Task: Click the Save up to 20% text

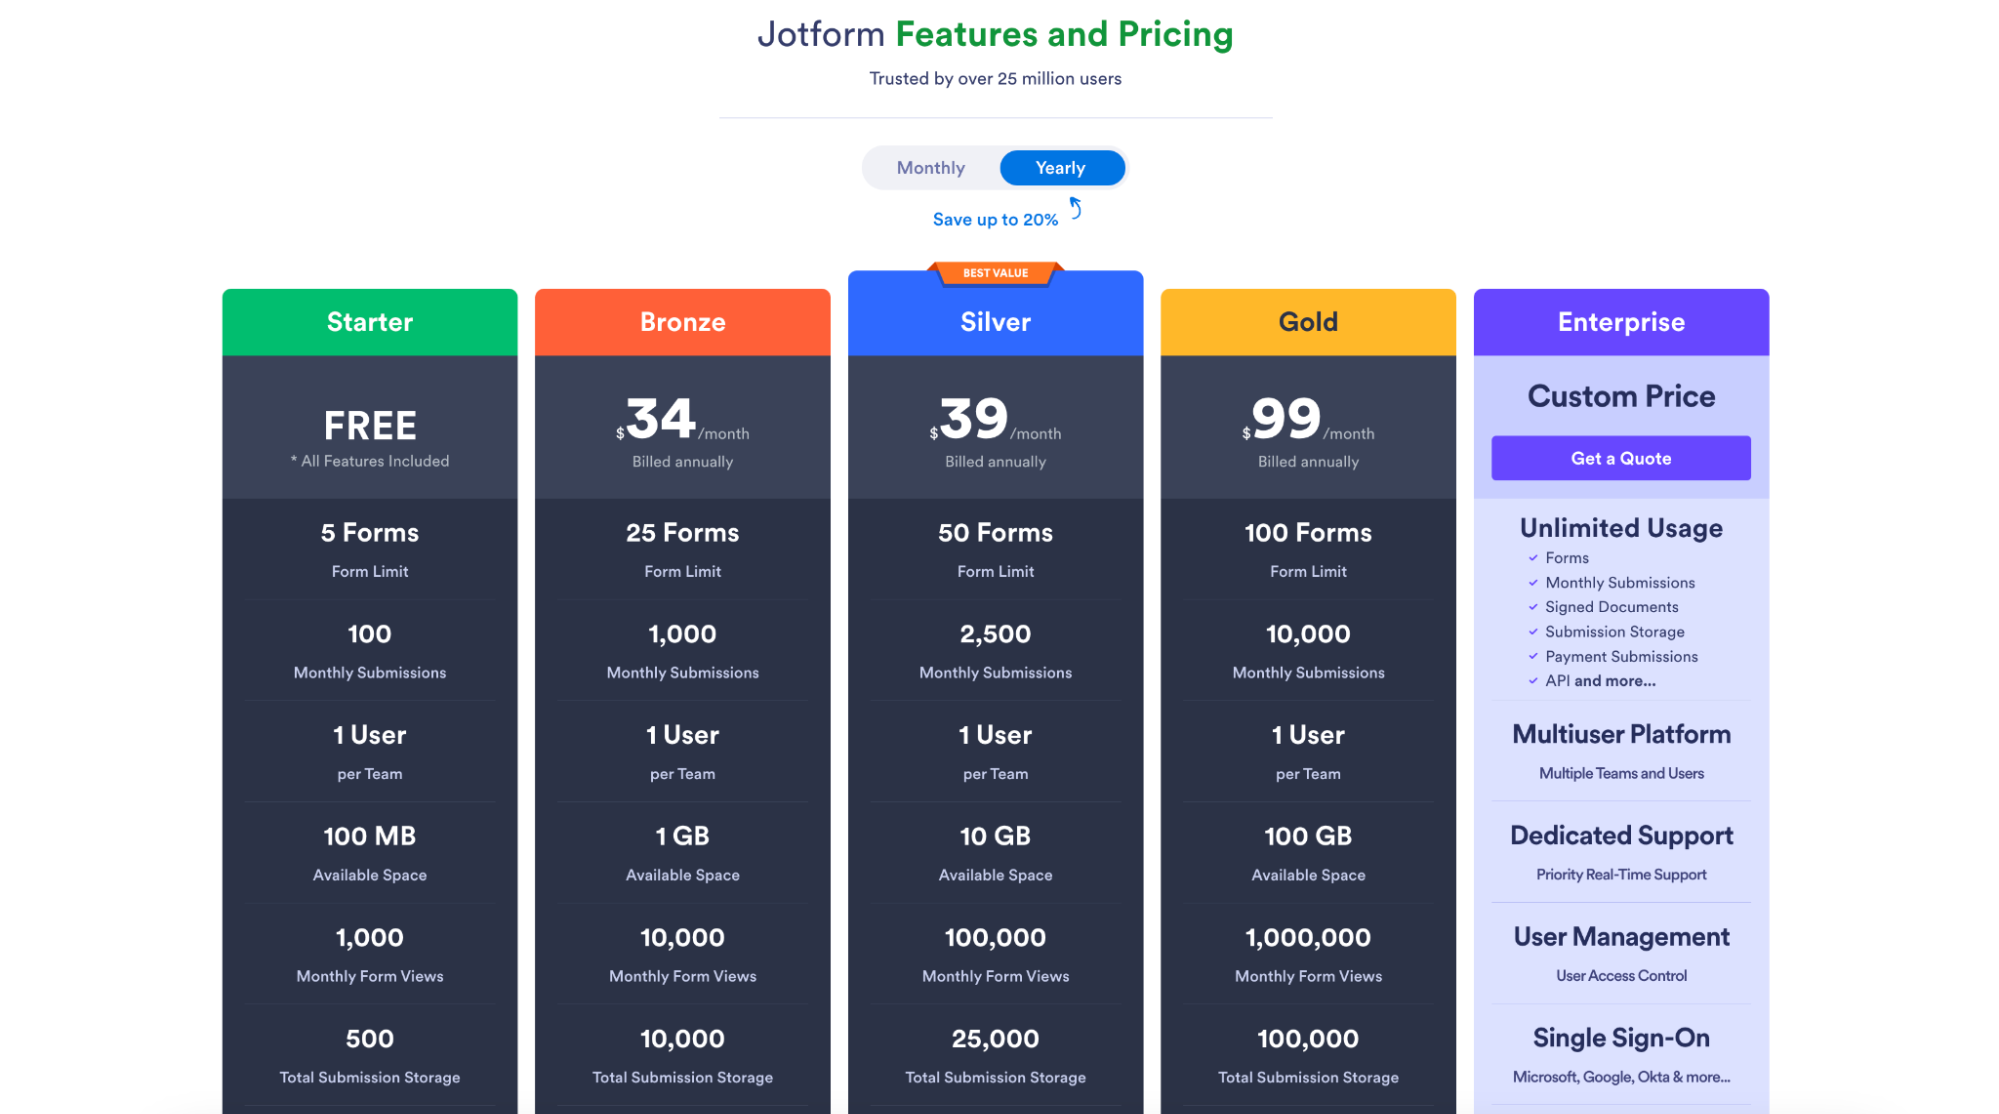Action: 995,220
